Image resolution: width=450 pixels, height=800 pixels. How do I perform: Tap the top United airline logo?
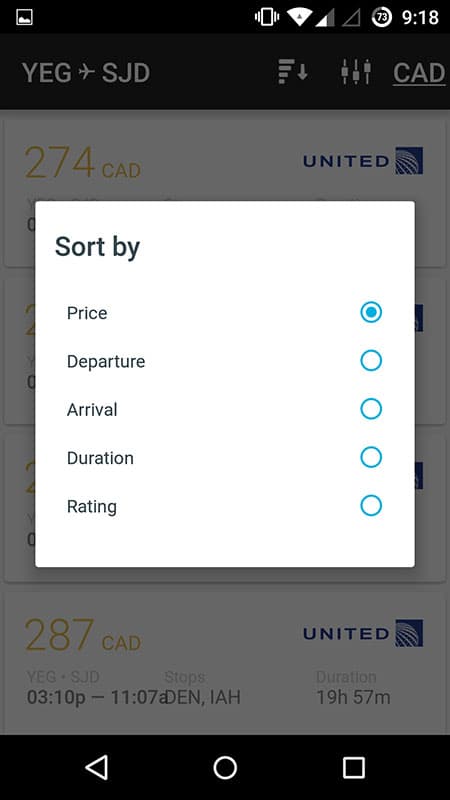pyautogui.click(x=362, y=161)
